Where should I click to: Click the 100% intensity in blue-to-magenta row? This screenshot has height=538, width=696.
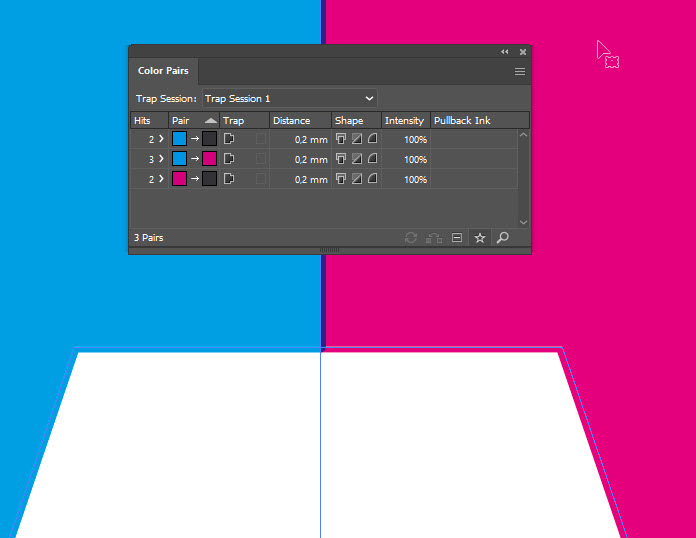tap(415, 160)
